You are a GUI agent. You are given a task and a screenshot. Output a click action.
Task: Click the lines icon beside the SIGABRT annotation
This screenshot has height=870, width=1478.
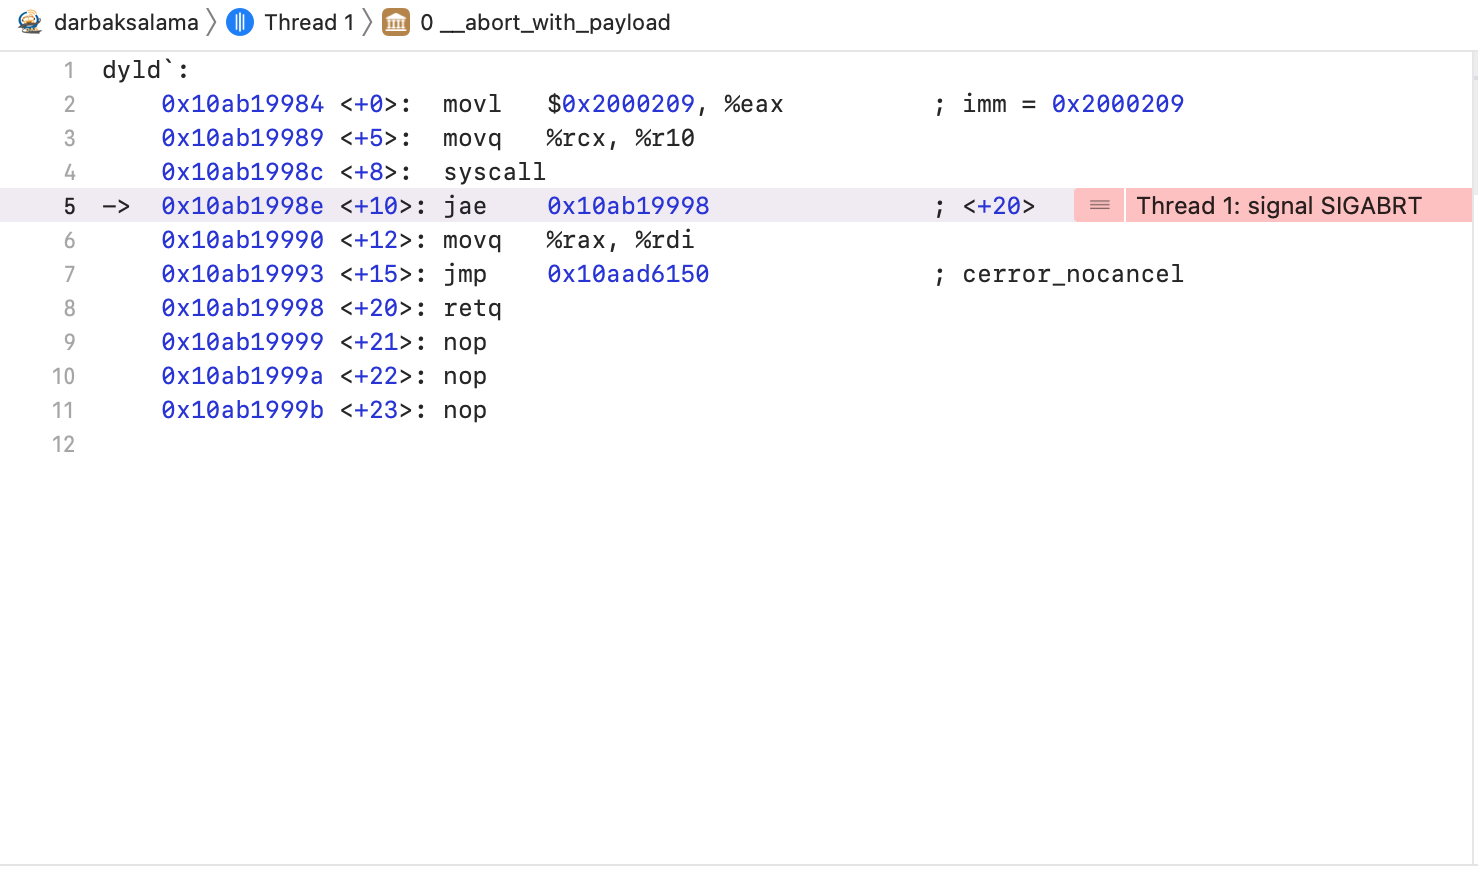[x=1099, y=206]
